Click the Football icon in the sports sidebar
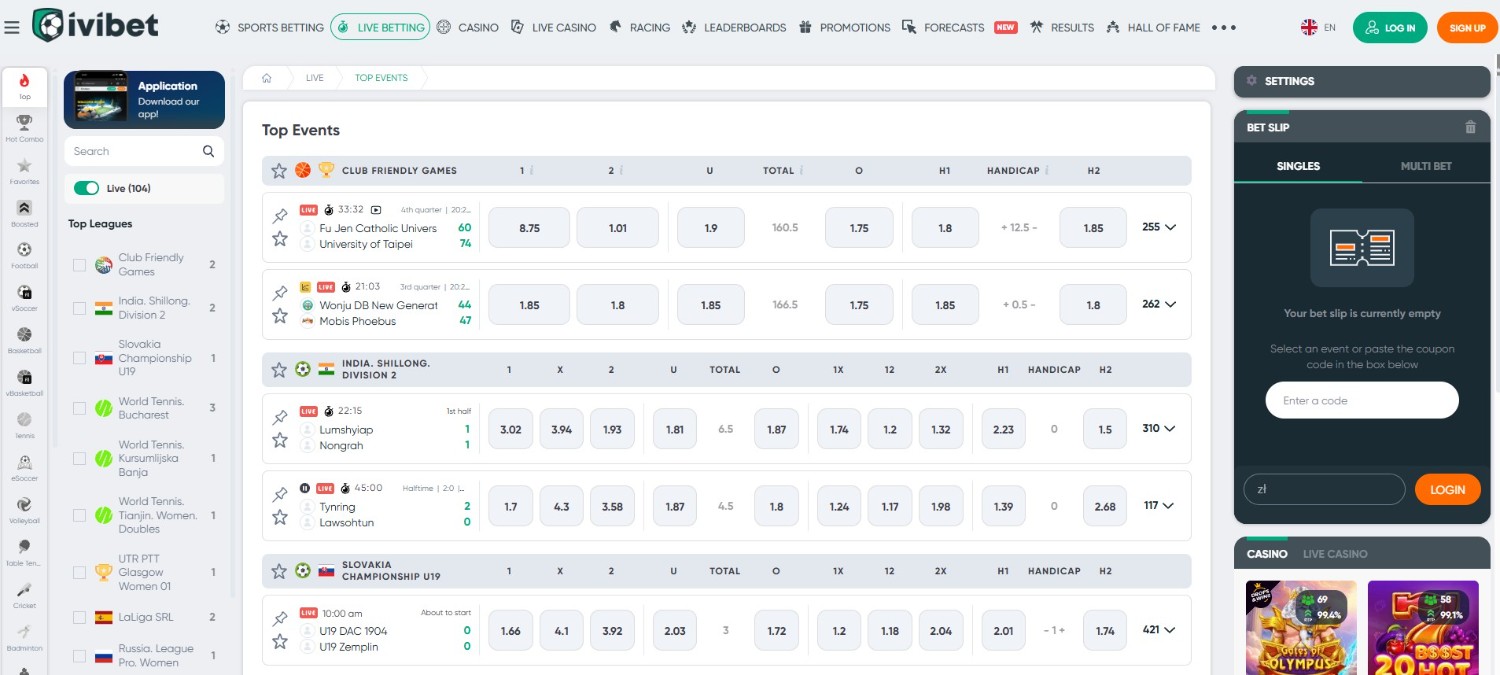Image resolution: width=1500 pixels, height=675 pixels. (25, 251)
